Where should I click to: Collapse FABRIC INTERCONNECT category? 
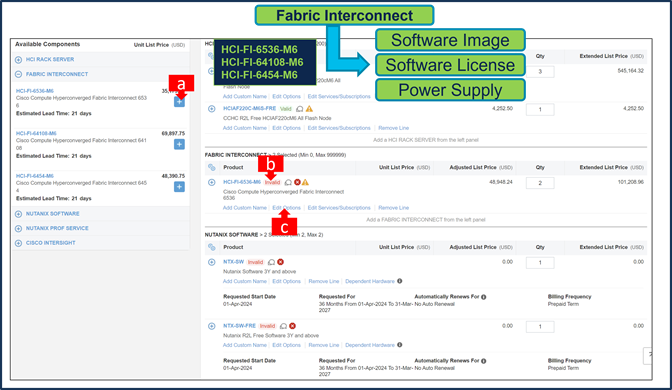coord(18,74)
